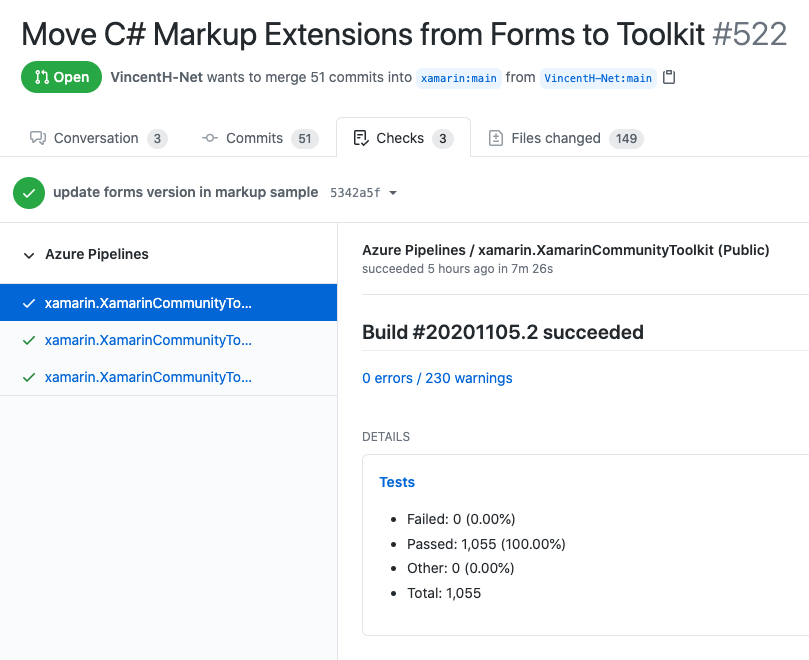Image resolution: width=809 pixels, height=660 pixels.
Task: Select the highlighted first xamarin.XamarinCommunityTo check
Action: 168,303
